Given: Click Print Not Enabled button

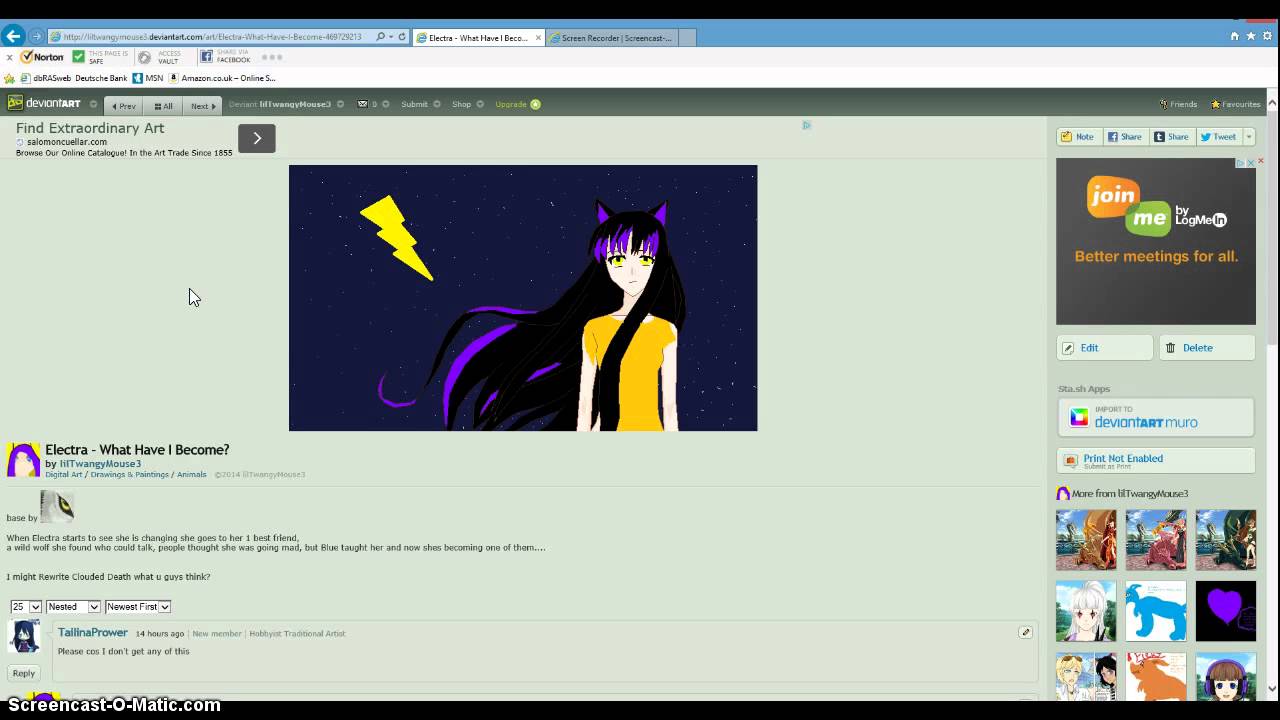Looking at the screenshot, I should [x=1155, y=460].
